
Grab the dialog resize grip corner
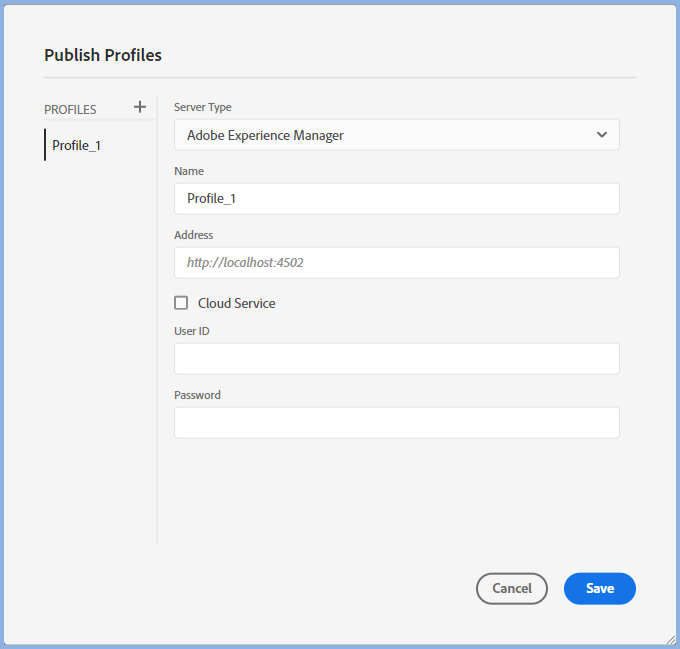coord(670,639)
